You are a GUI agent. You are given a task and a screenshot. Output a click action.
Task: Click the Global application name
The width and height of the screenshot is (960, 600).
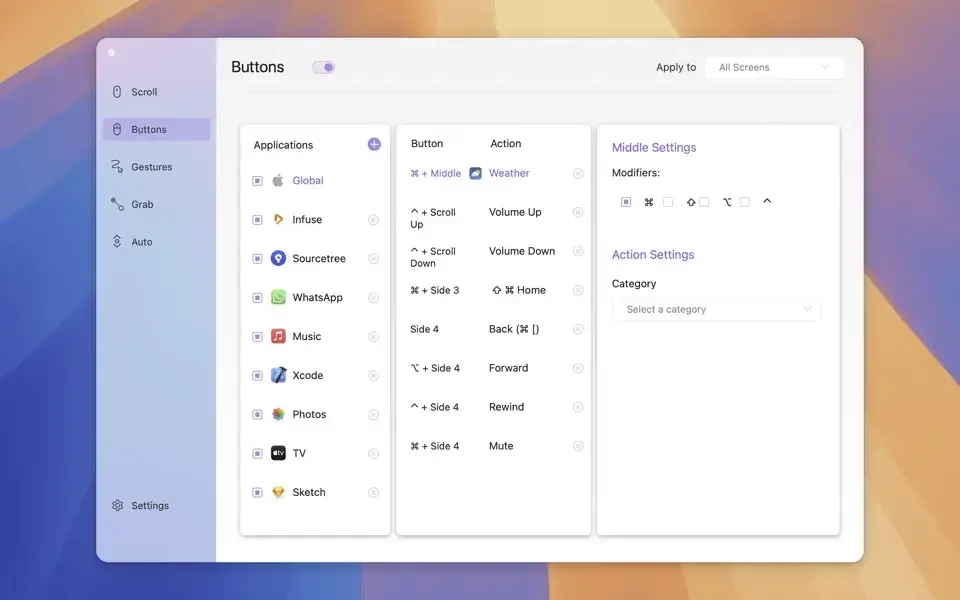(x=308, y=180)
